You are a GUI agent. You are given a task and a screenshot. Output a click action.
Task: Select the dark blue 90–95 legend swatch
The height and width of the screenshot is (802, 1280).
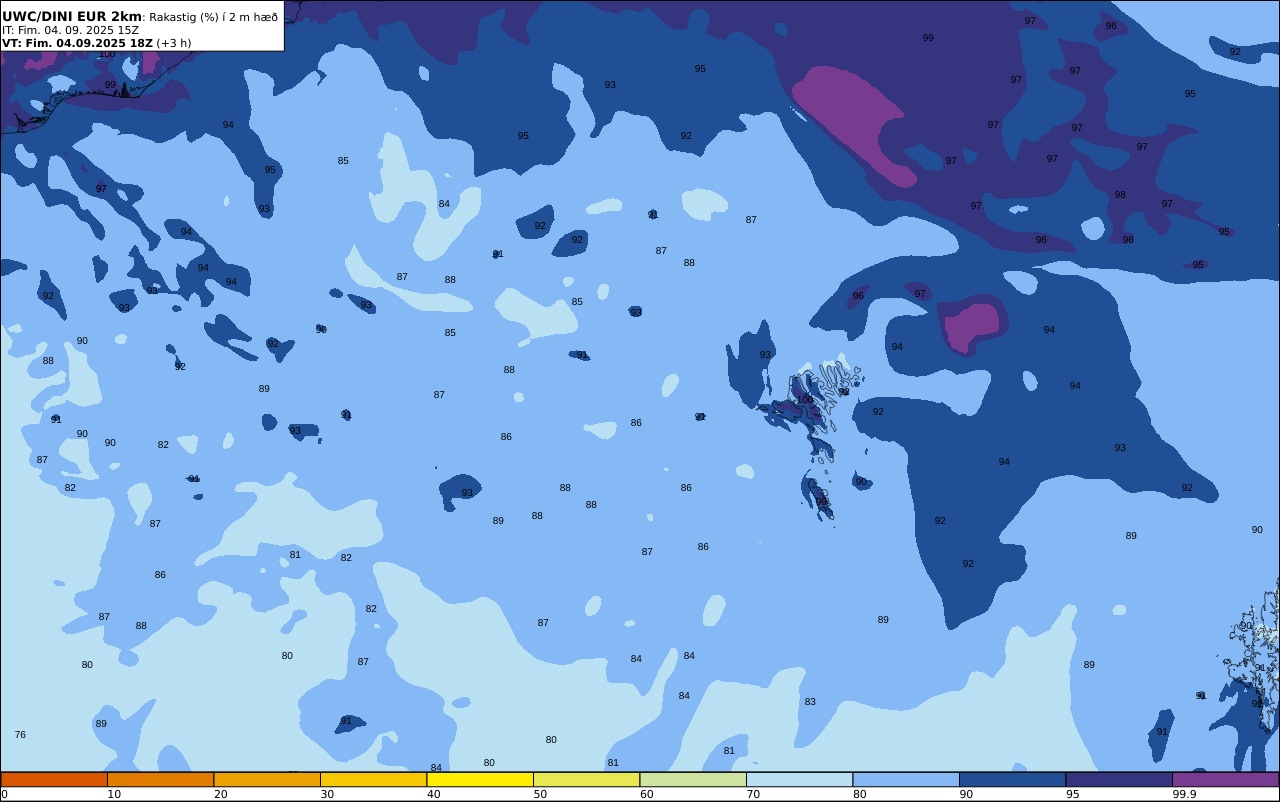[1012, 779]
